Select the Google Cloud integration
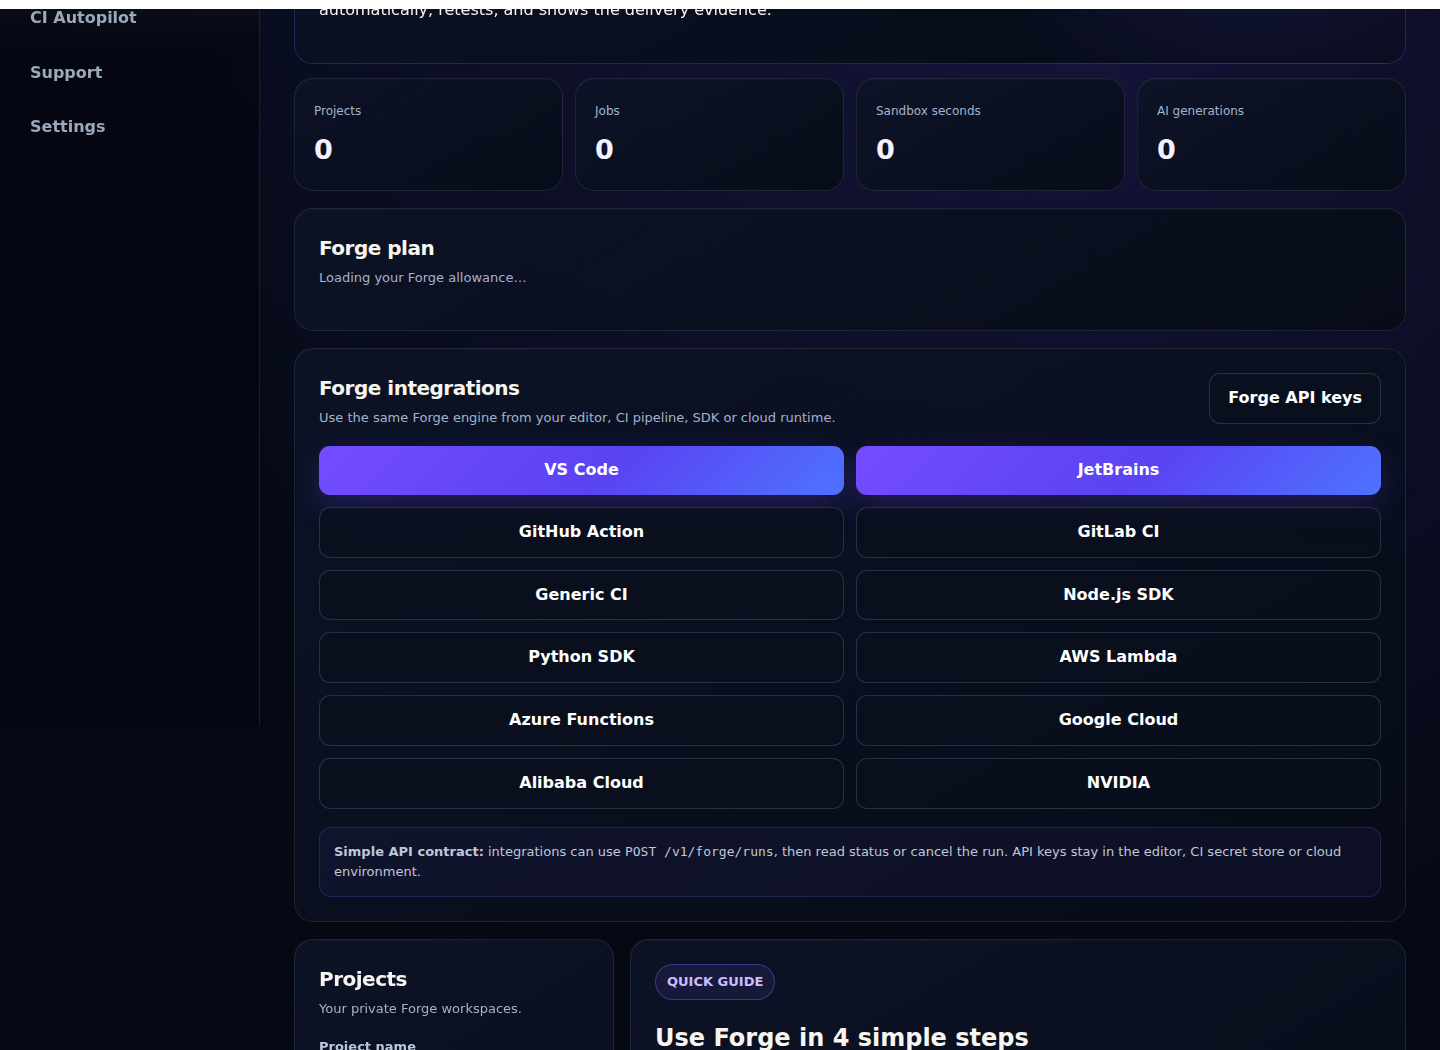 (1118, 720)
